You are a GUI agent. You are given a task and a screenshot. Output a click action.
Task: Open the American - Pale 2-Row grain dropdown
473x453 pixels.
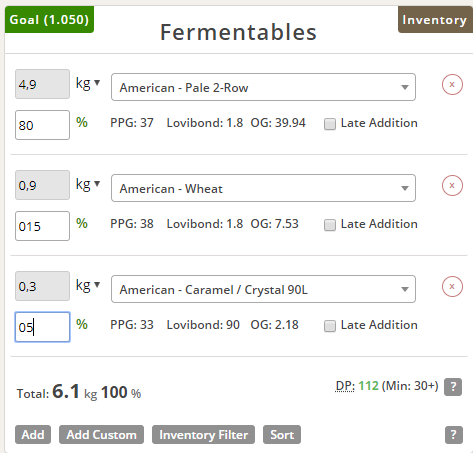pos(263,87)
